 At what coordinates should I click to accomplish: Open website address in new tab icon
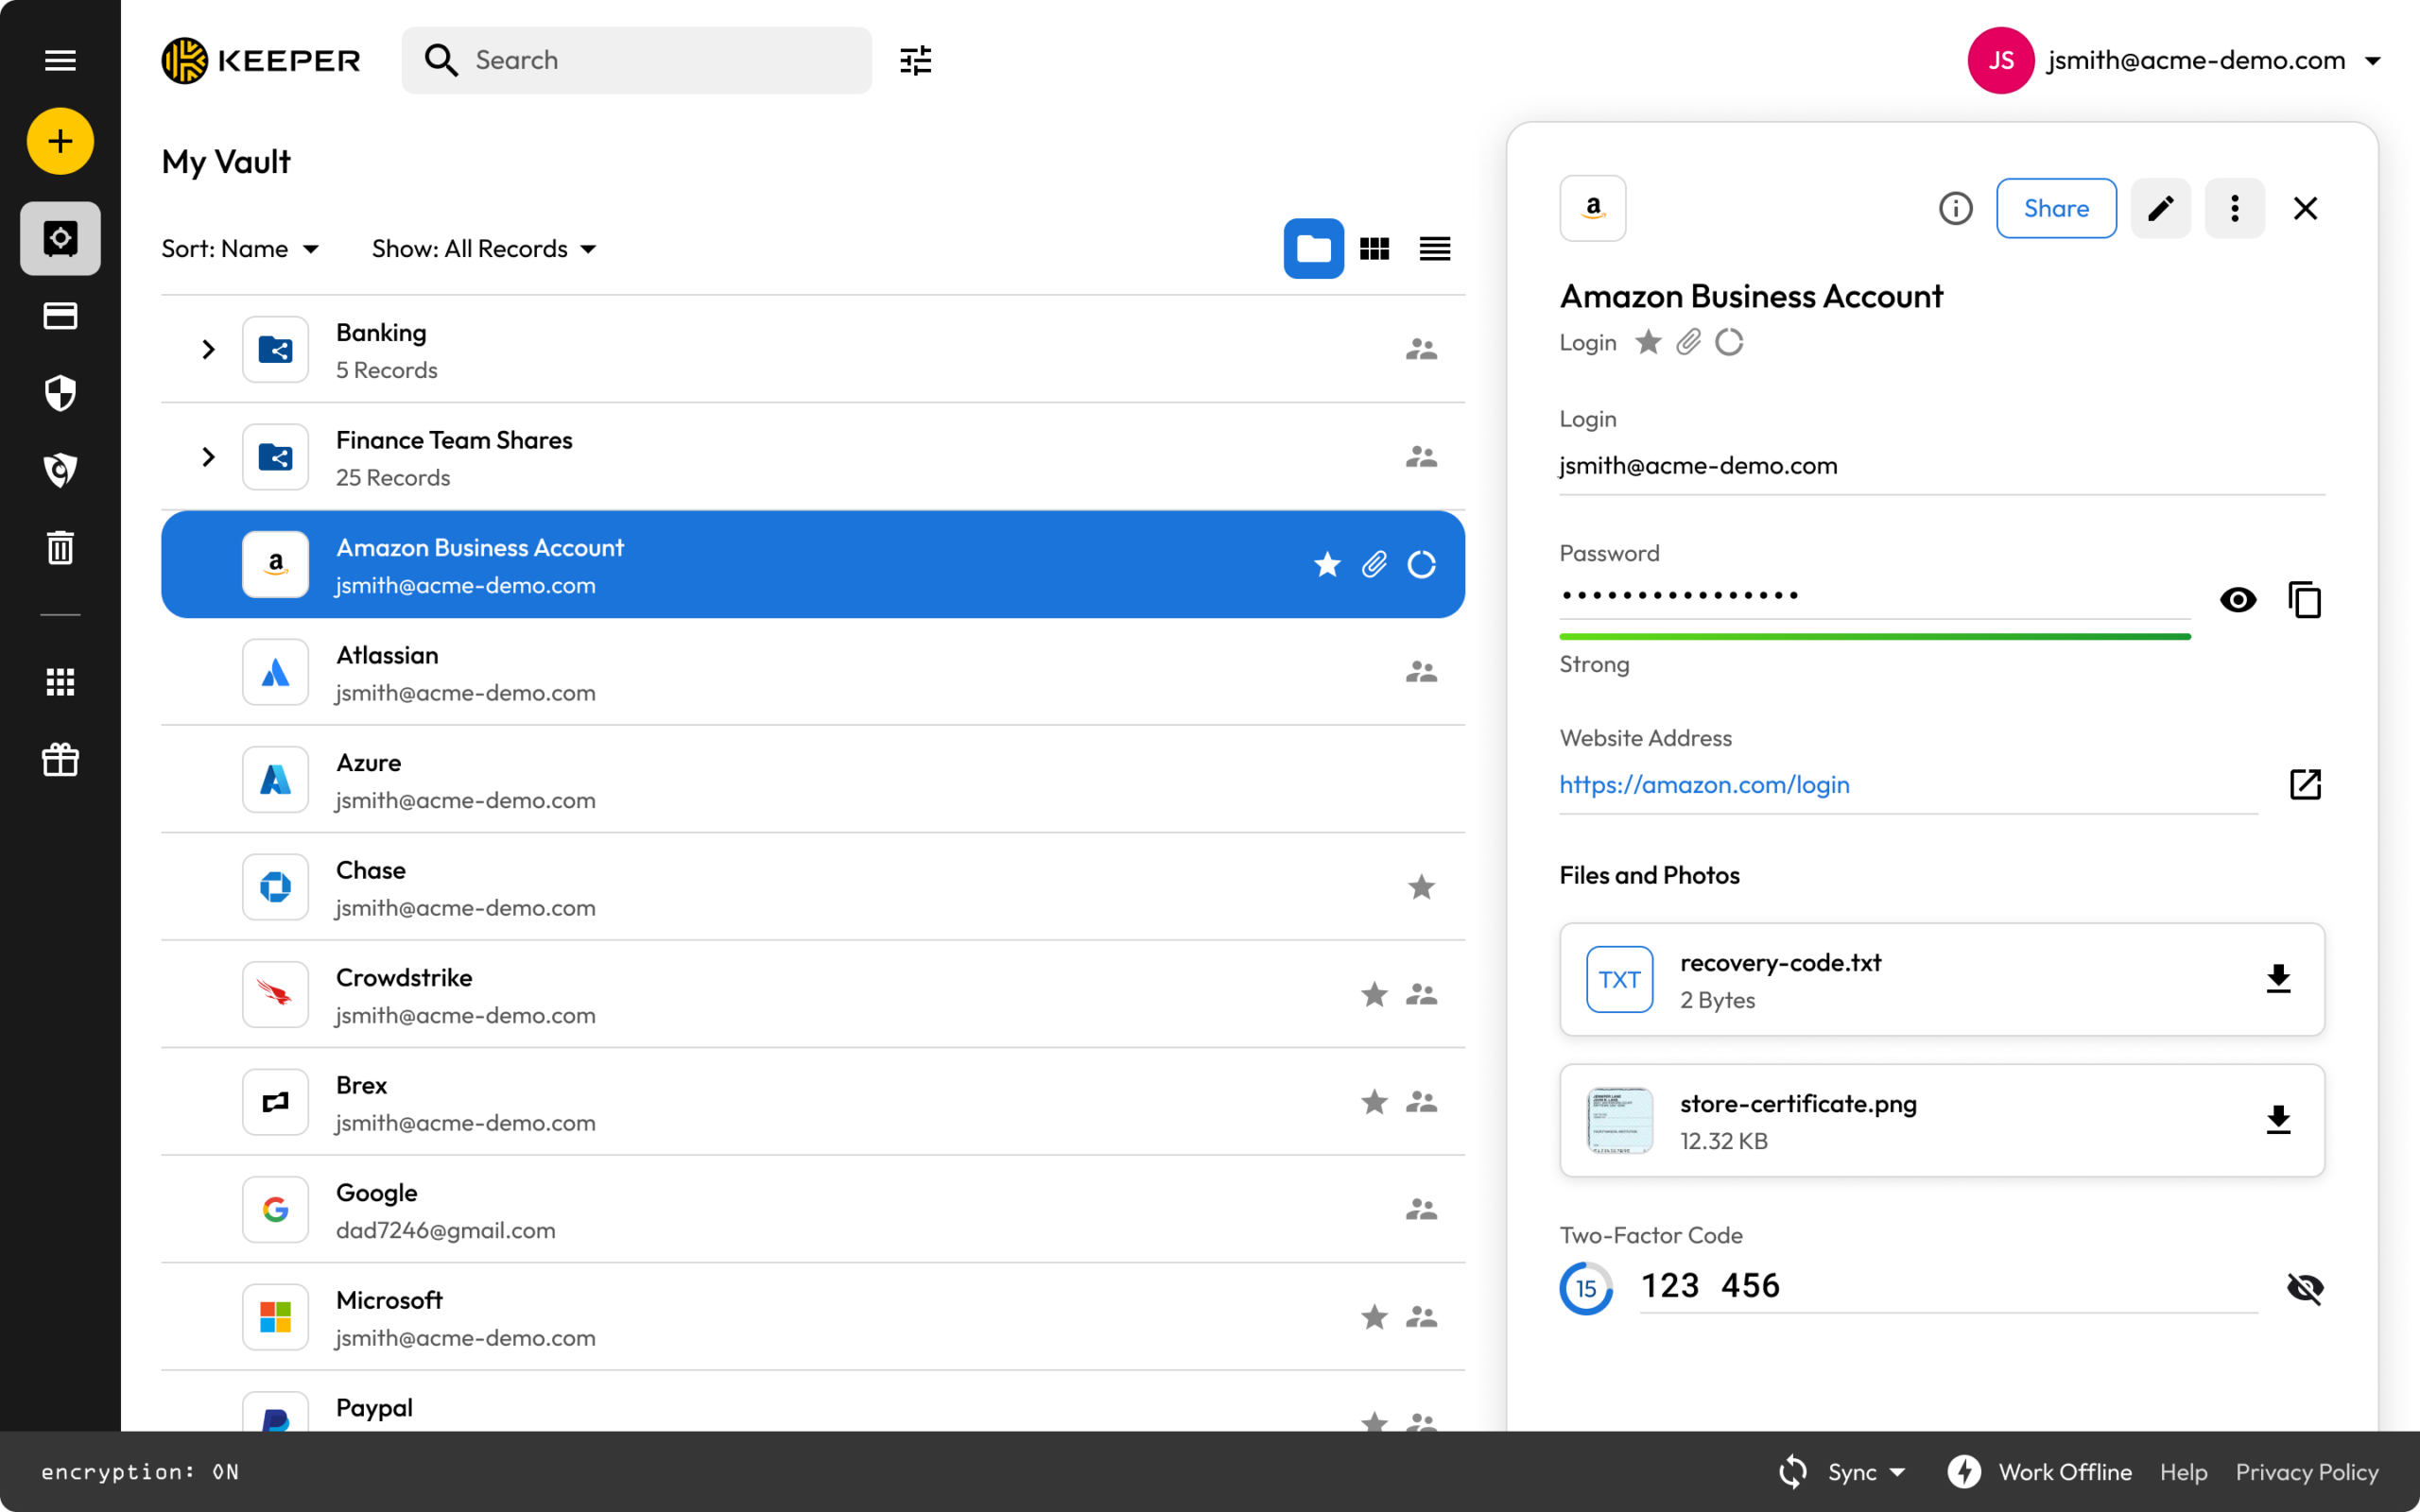pyautogui.click(x=2305, y=784)
